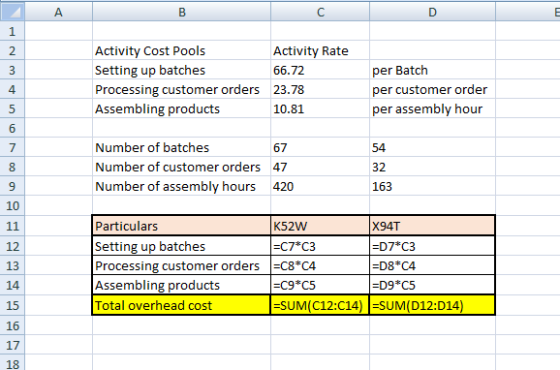
Task: Click cell 'per Batch'
Action: point(432,70)
